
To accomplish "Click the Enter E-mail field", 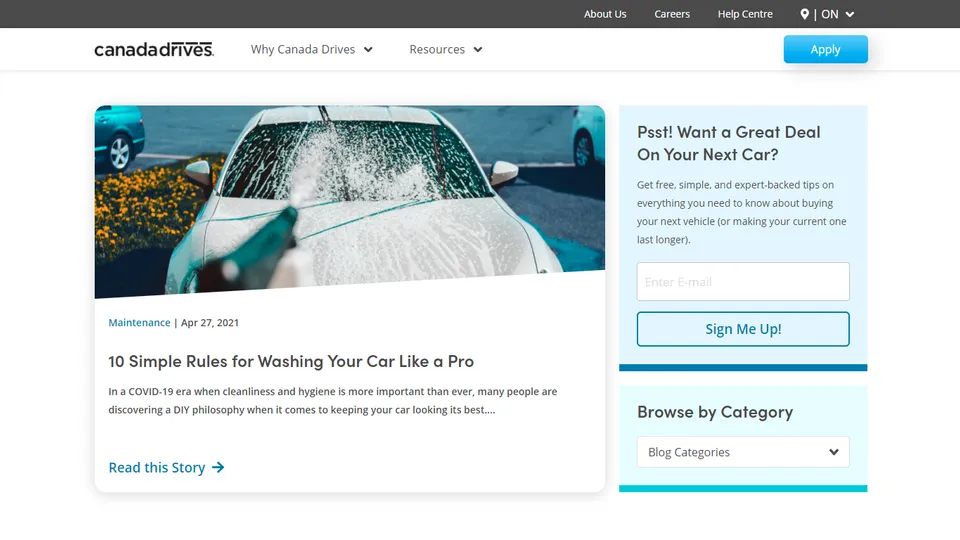I will (x=743, y=282).
